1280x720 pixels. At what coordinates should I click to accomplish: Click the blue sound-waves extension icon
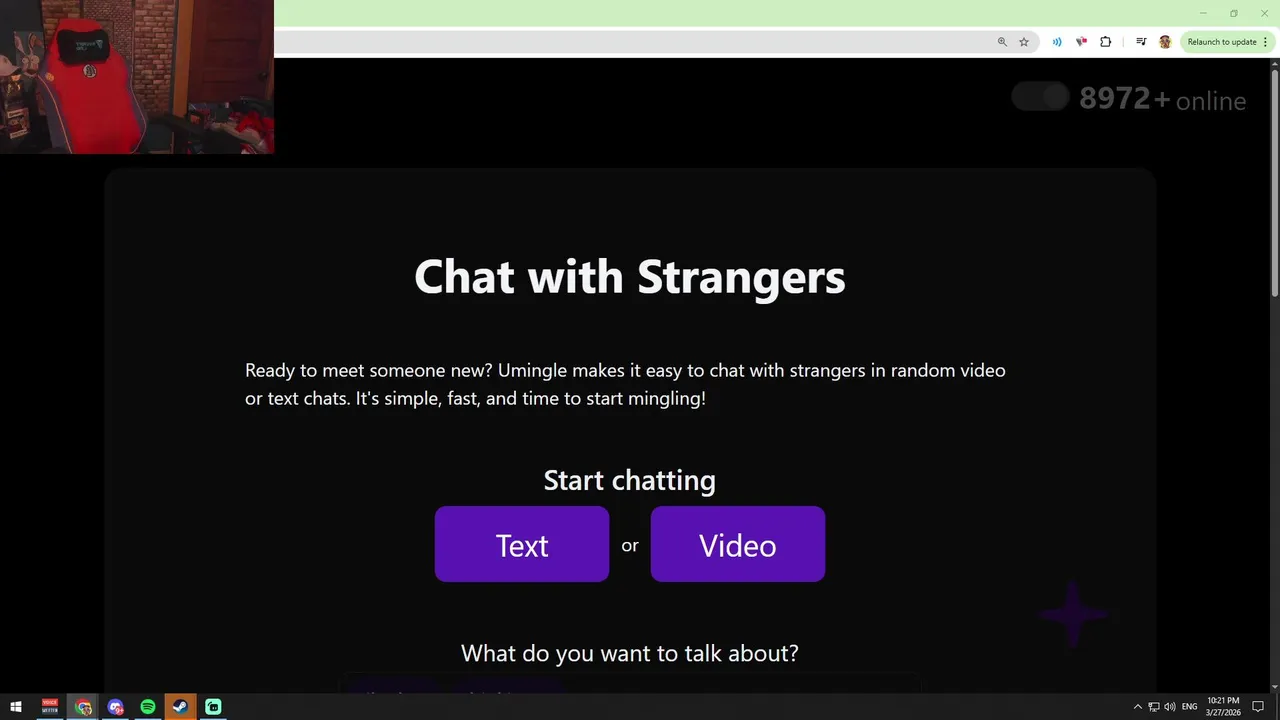[x=1057, y=42]
